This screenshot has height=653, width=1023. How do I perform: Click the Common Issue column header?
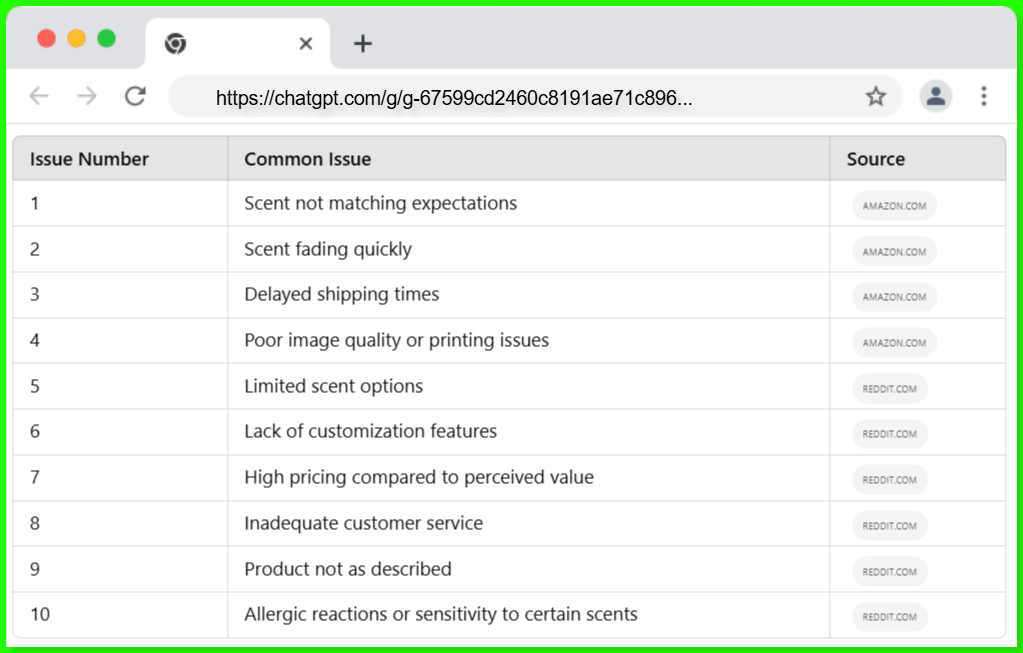307,159
